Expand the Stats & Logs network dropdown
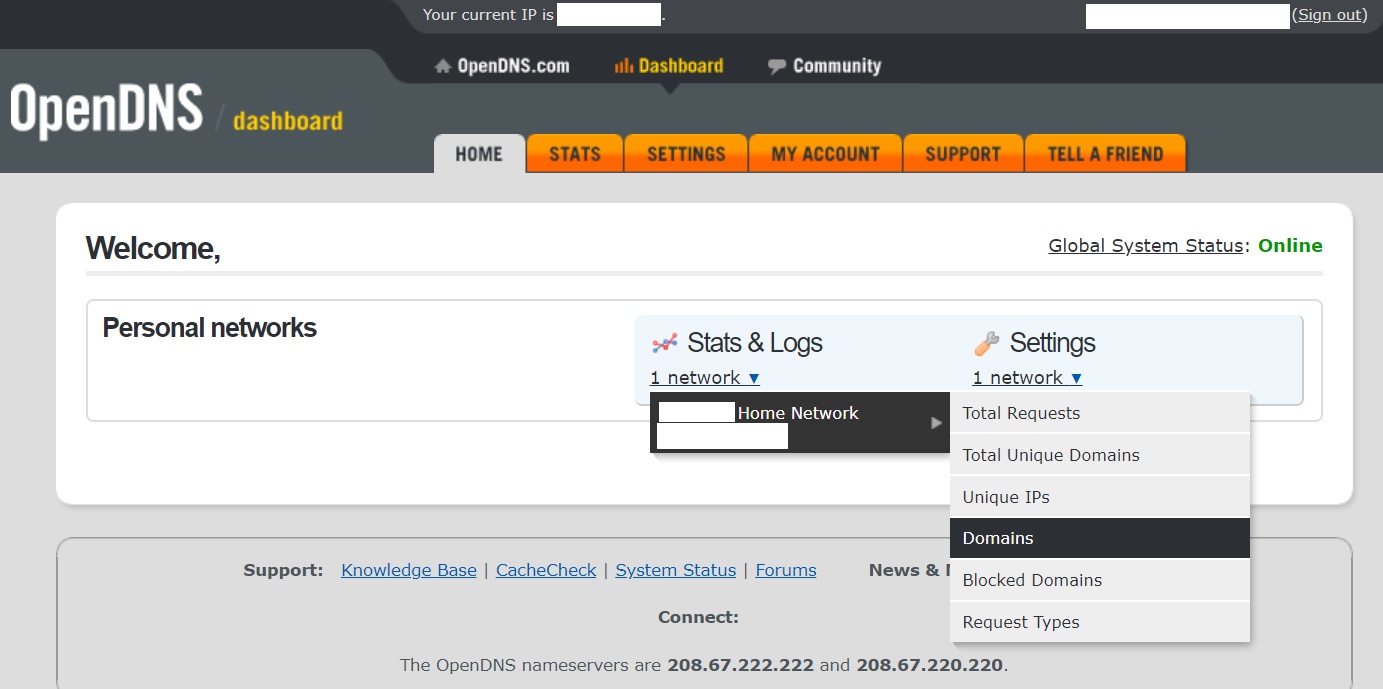The width and height of the screenshot is (1383, 689). coord(705,378)
